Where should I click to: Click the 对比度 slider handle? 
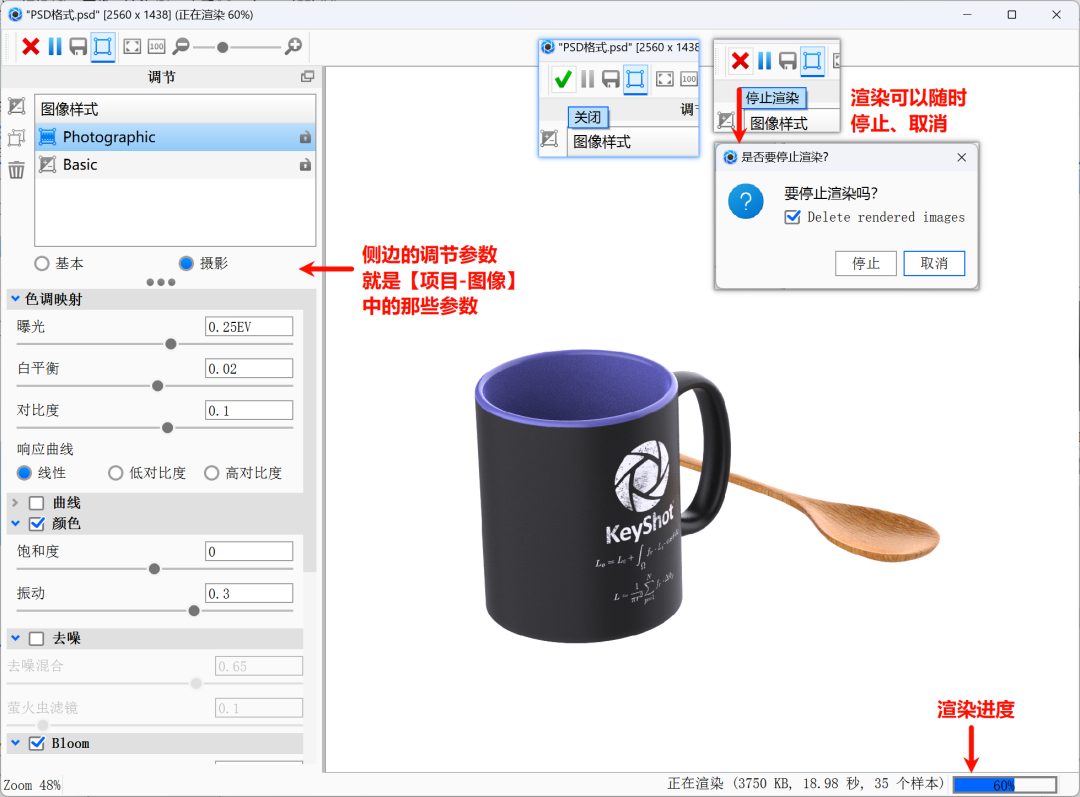[x=167, y=428]
